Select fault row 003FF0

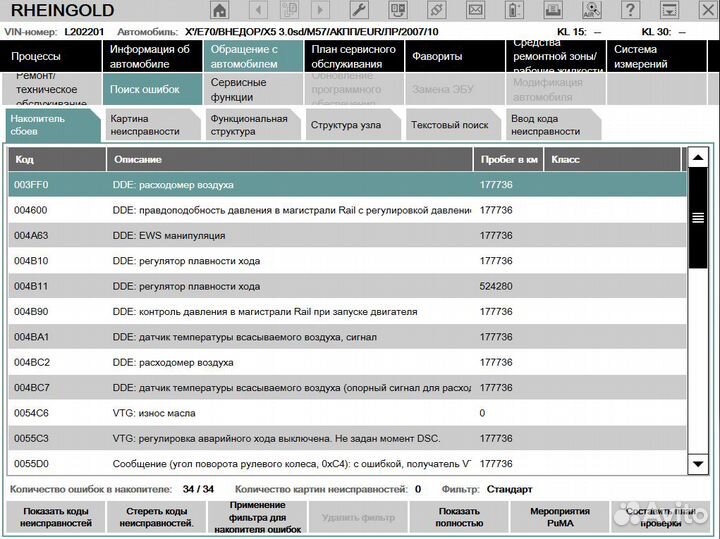click(347, 185)
